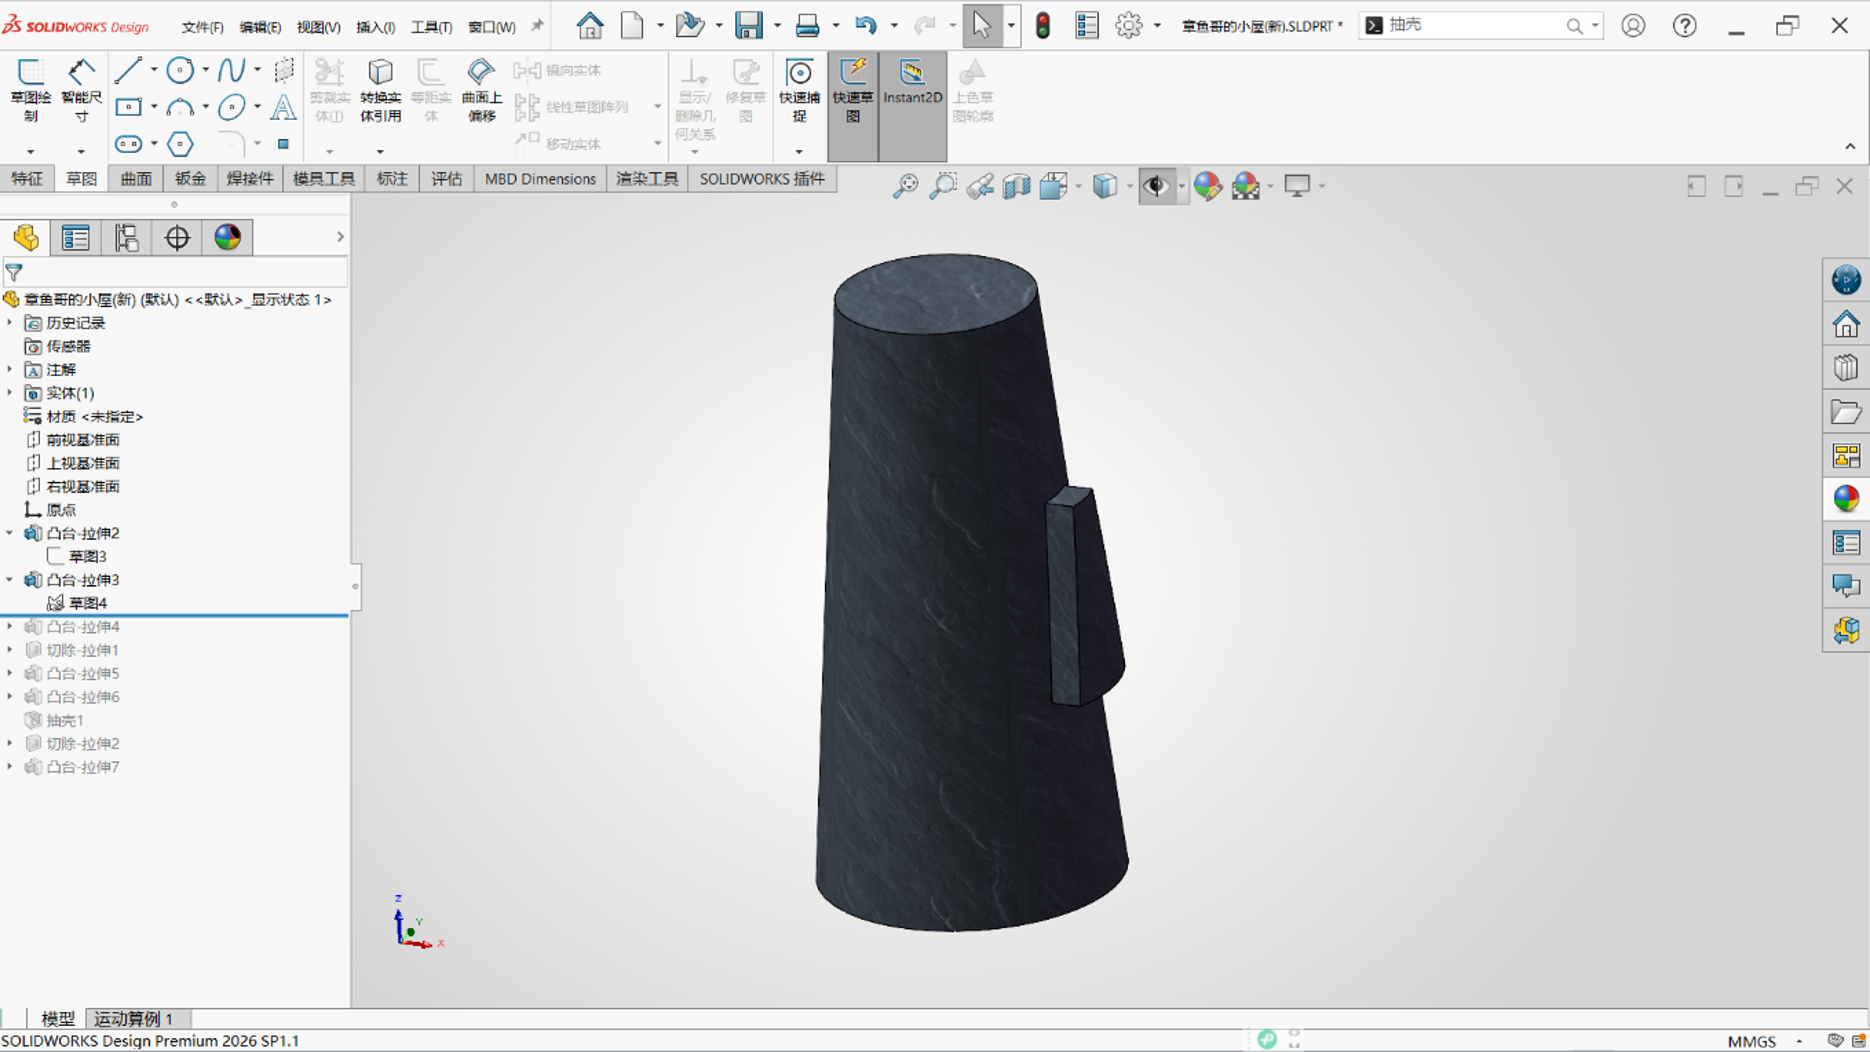Return to the previous view

pos(980,186)
